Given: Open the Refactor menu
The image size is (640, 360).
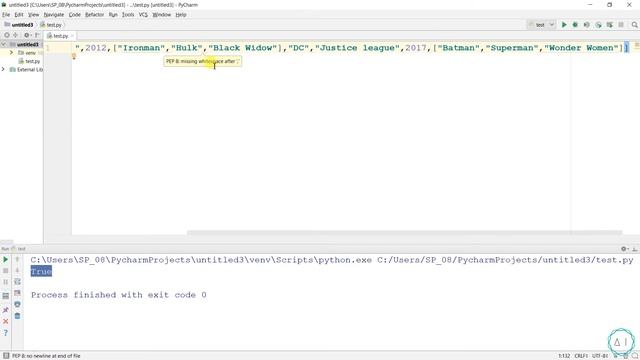Looking at the screenshot, I should 95,15.
